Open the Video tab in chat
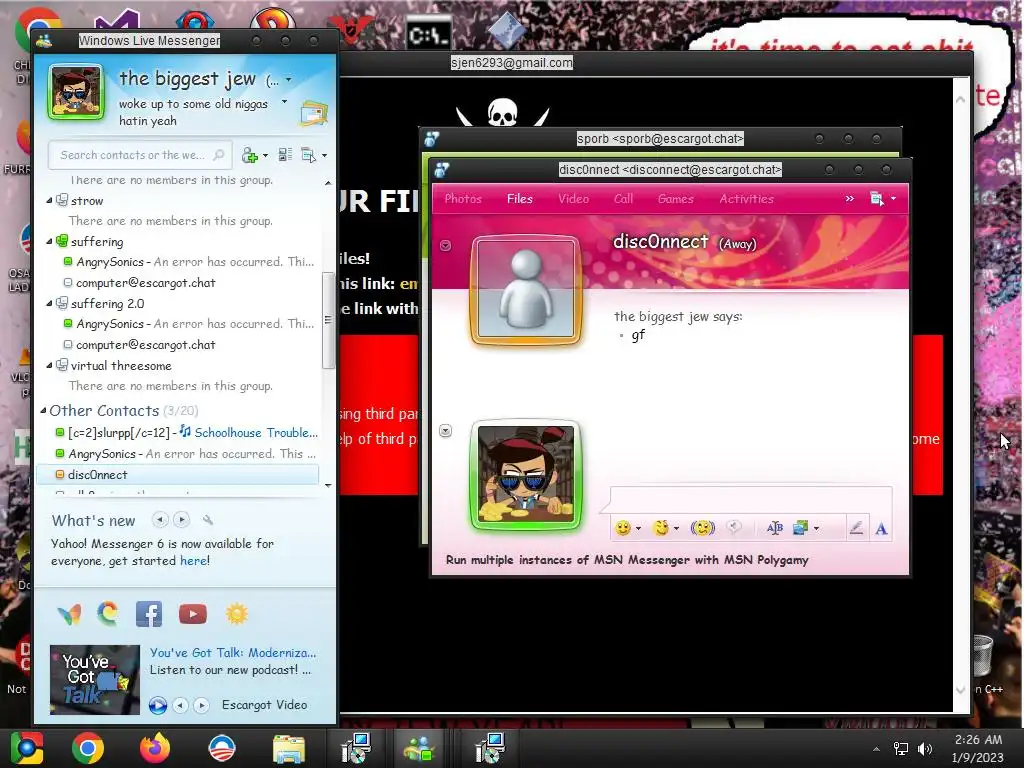The height and width of the screenshot is (768, 1024). (573, 199)
